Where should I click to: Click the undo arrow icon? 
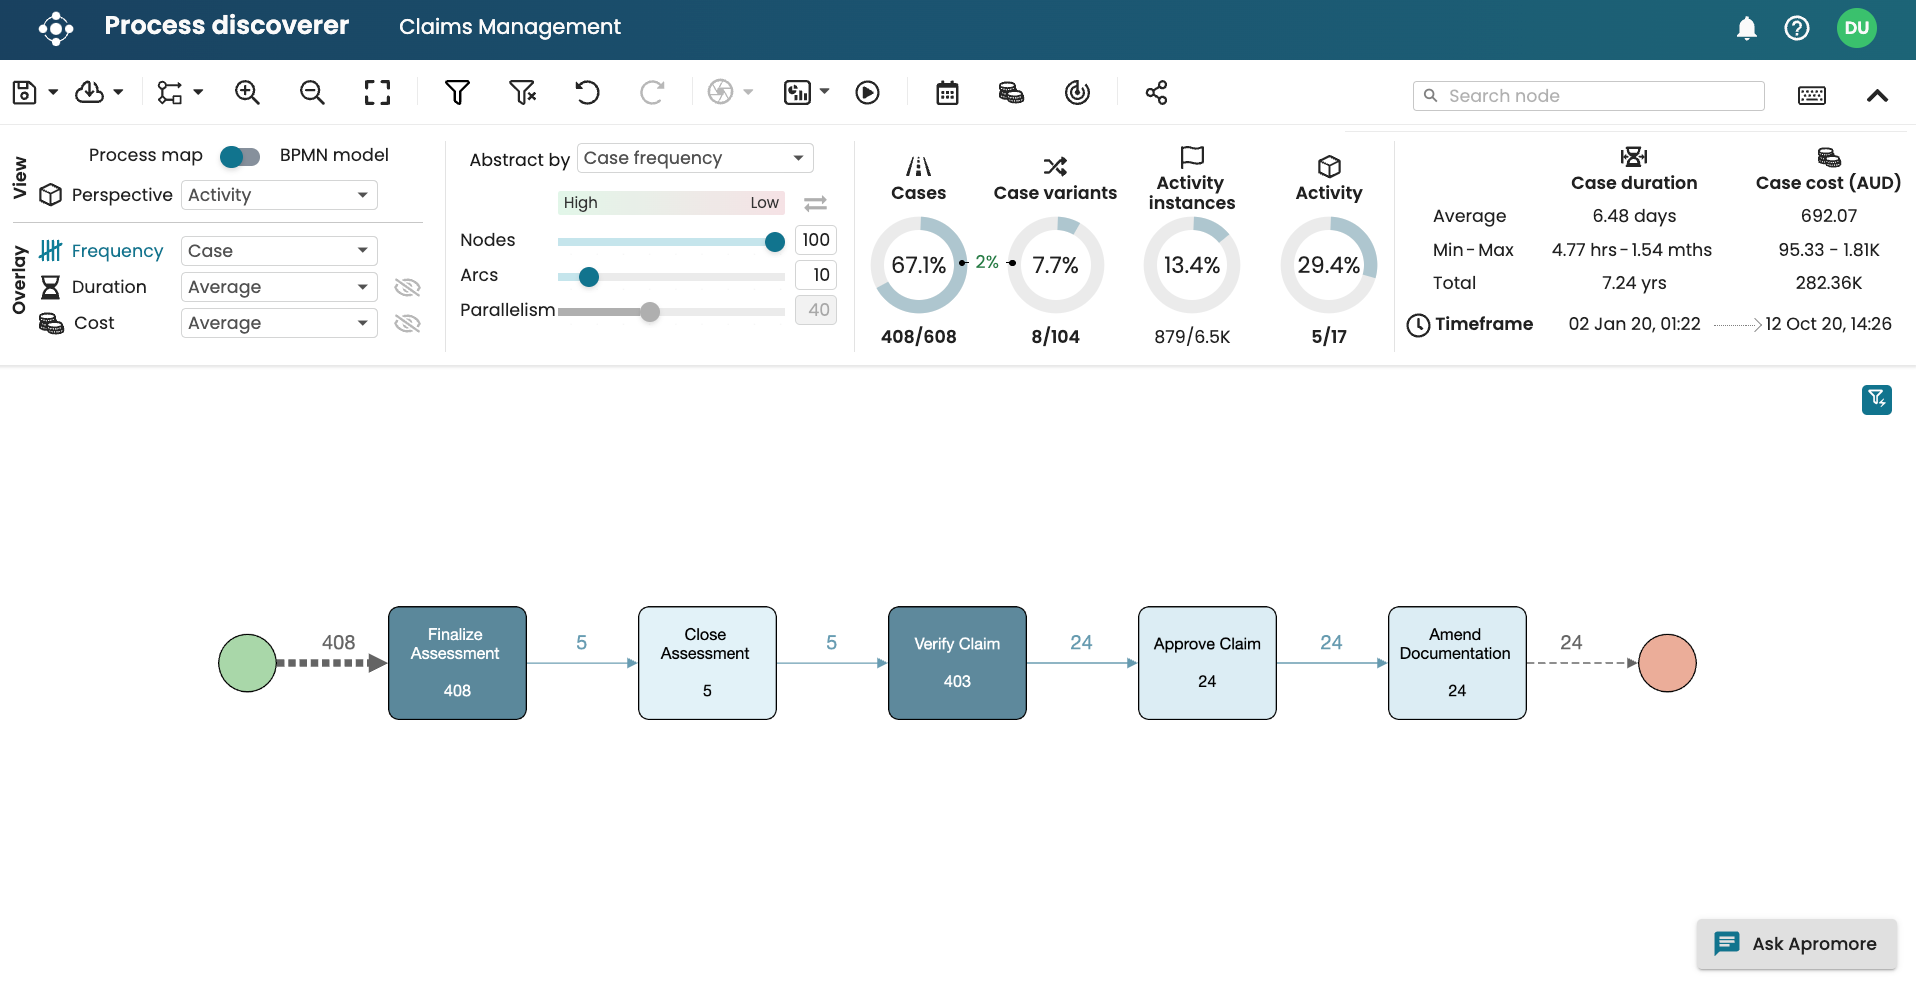click(x=587, y=93)
